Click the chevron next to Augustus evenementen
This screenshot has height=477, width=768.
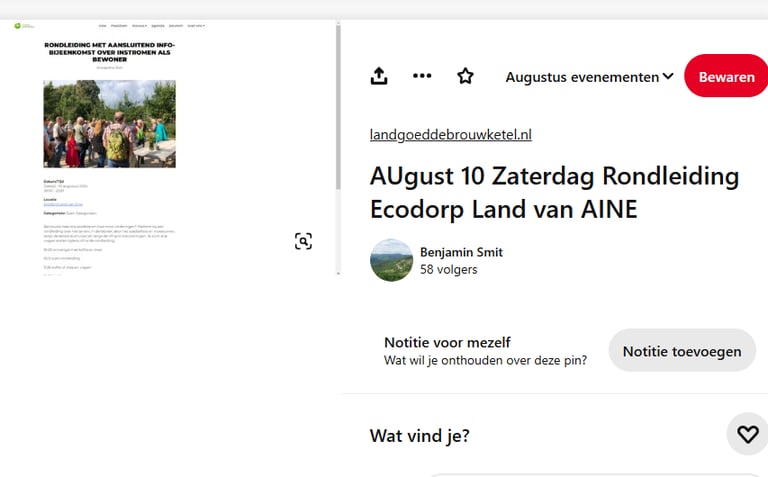click(x=668, y=77)
